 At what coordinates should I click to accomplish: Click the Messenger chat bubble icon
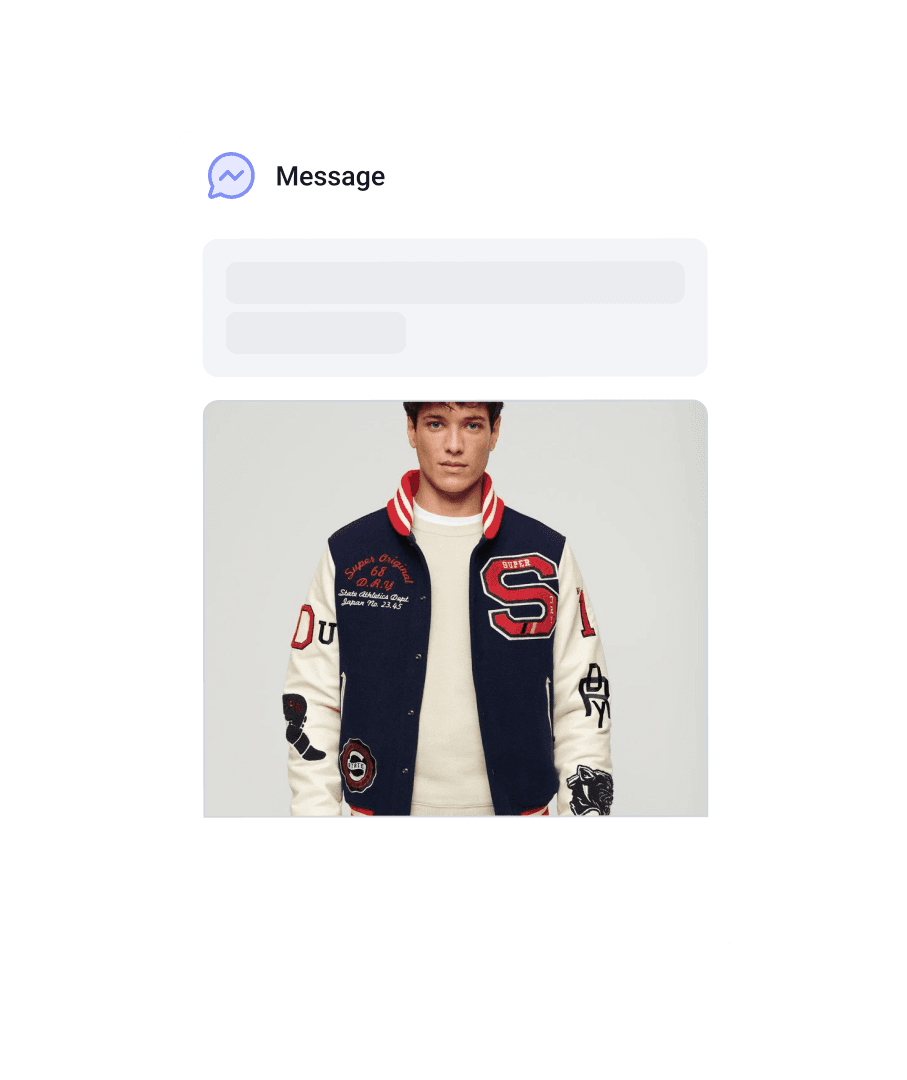[231, 176]
